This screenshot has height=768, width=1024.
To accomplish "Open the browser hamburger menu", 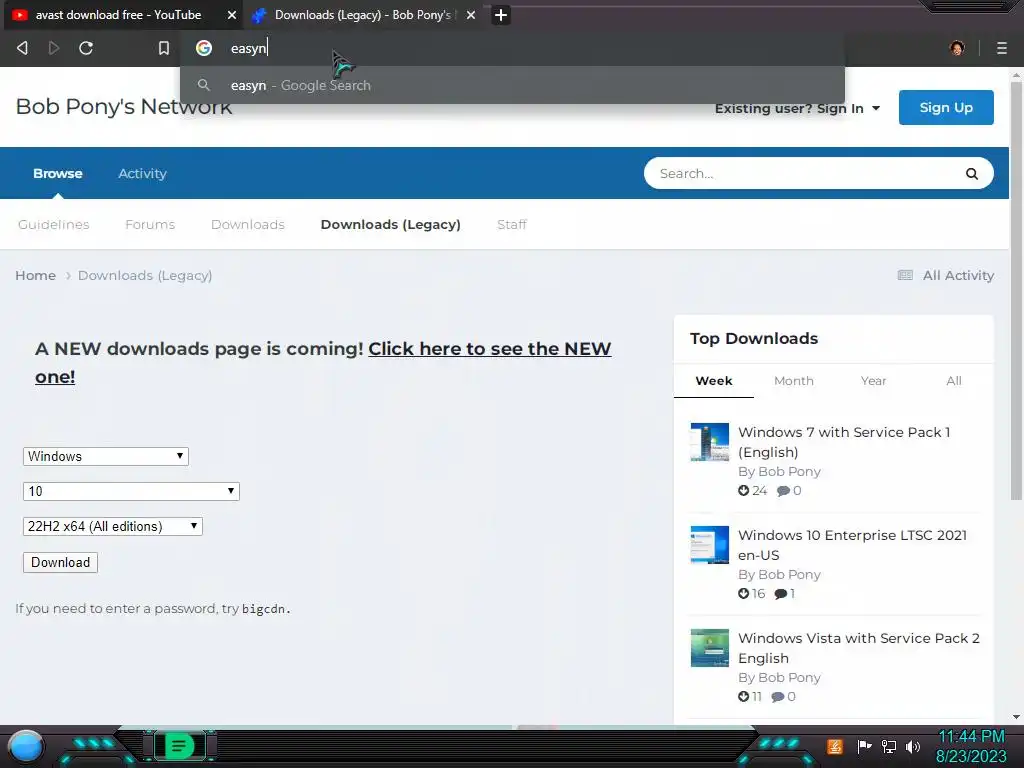I will tap(1001, 48).
